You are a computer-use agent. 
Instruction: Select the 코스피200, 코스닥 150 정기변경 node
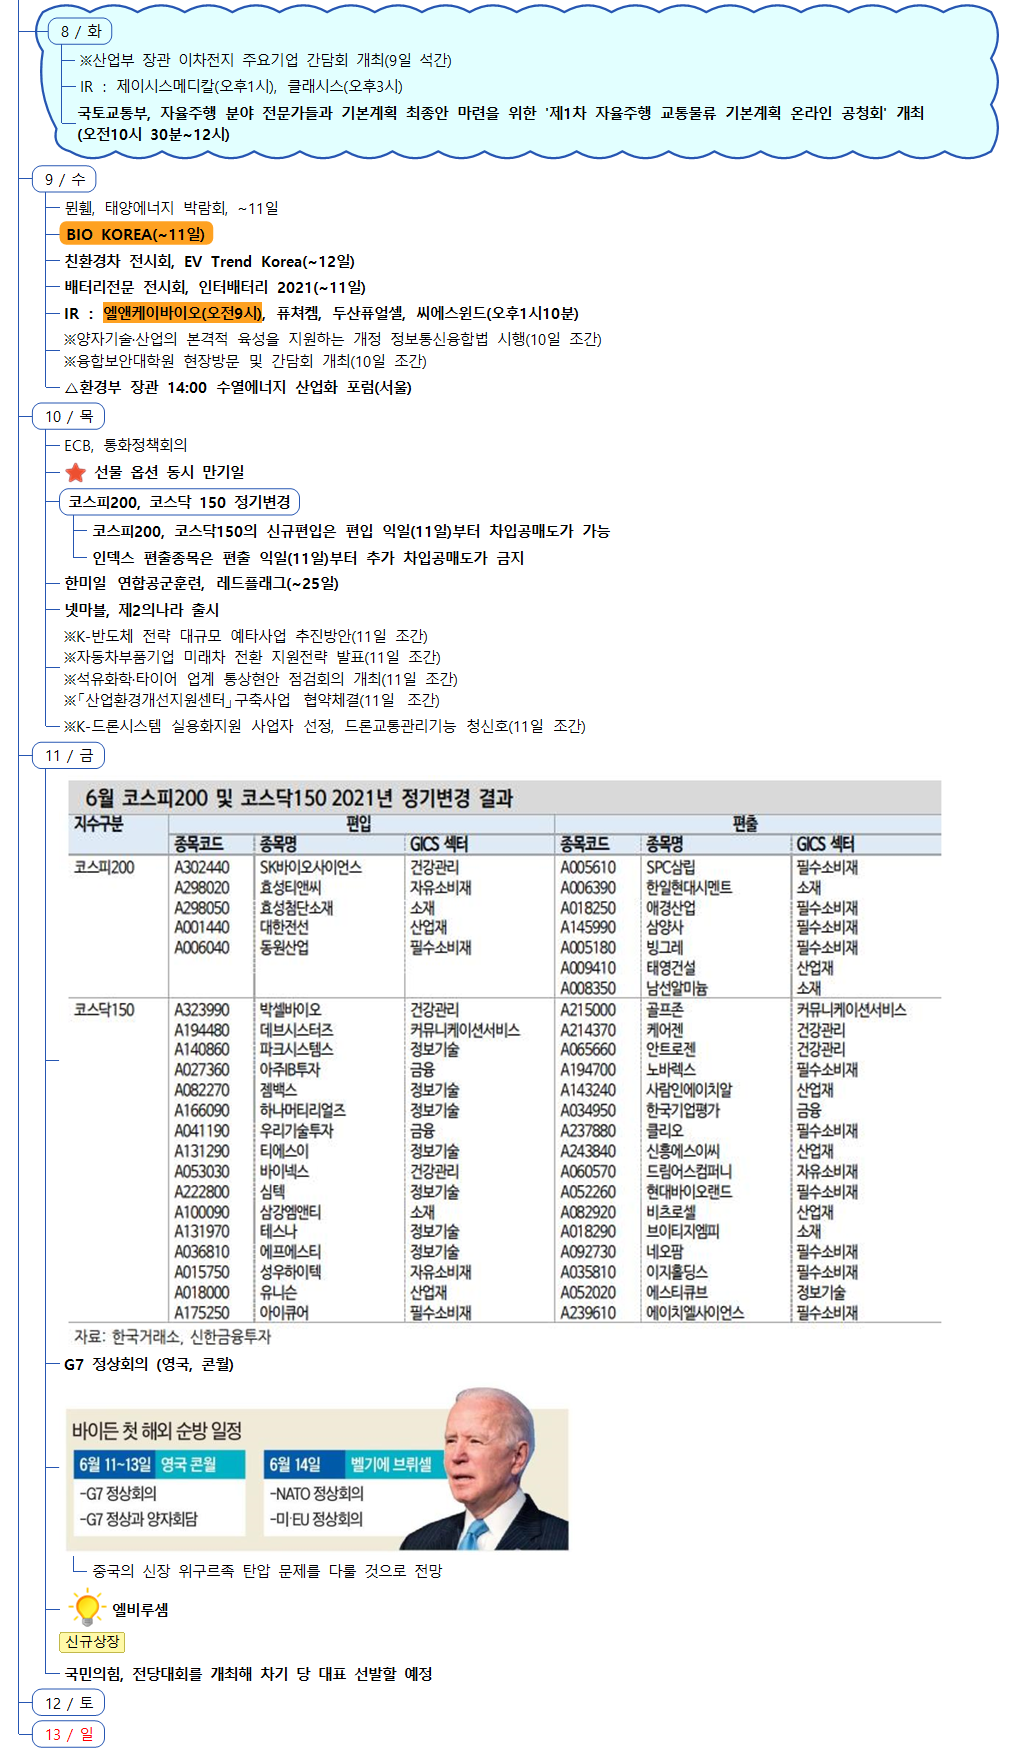pyautogui.click(x=180, y=502)
